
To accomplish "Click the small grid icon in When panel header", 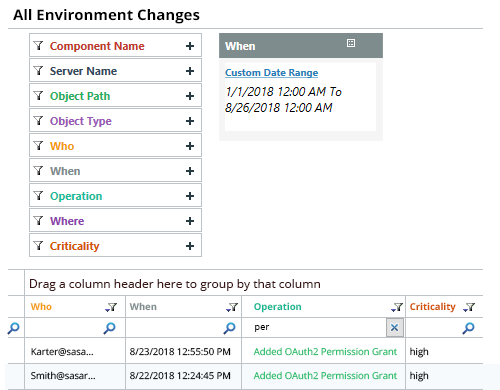I will pyautogui.click(x=351, y=43).
